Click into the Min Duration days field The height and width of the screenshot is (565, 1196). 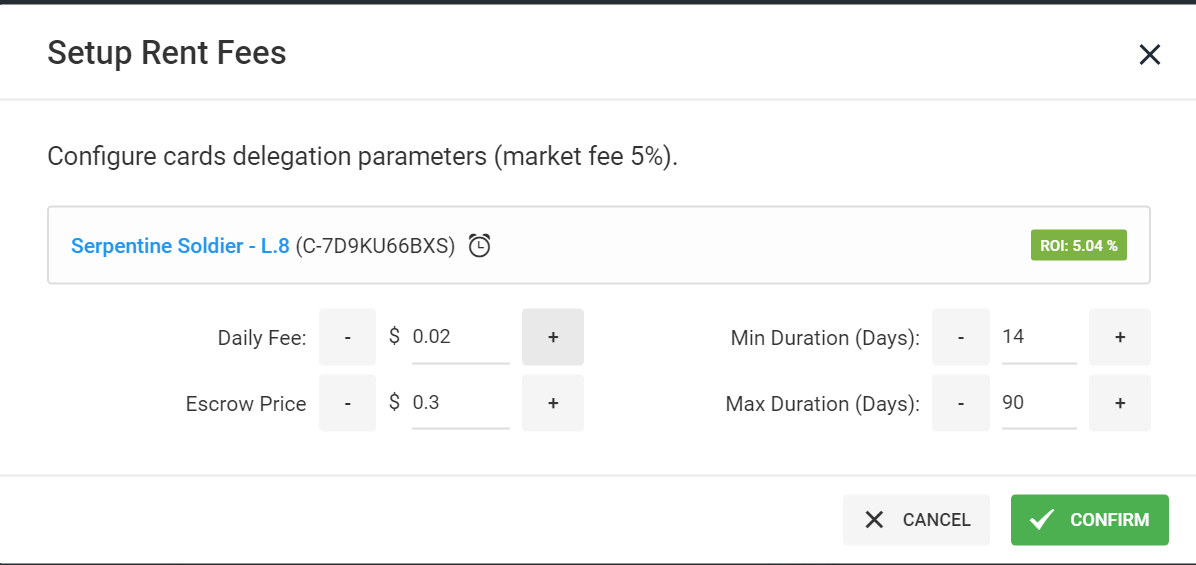click(x=1039, y=337)
